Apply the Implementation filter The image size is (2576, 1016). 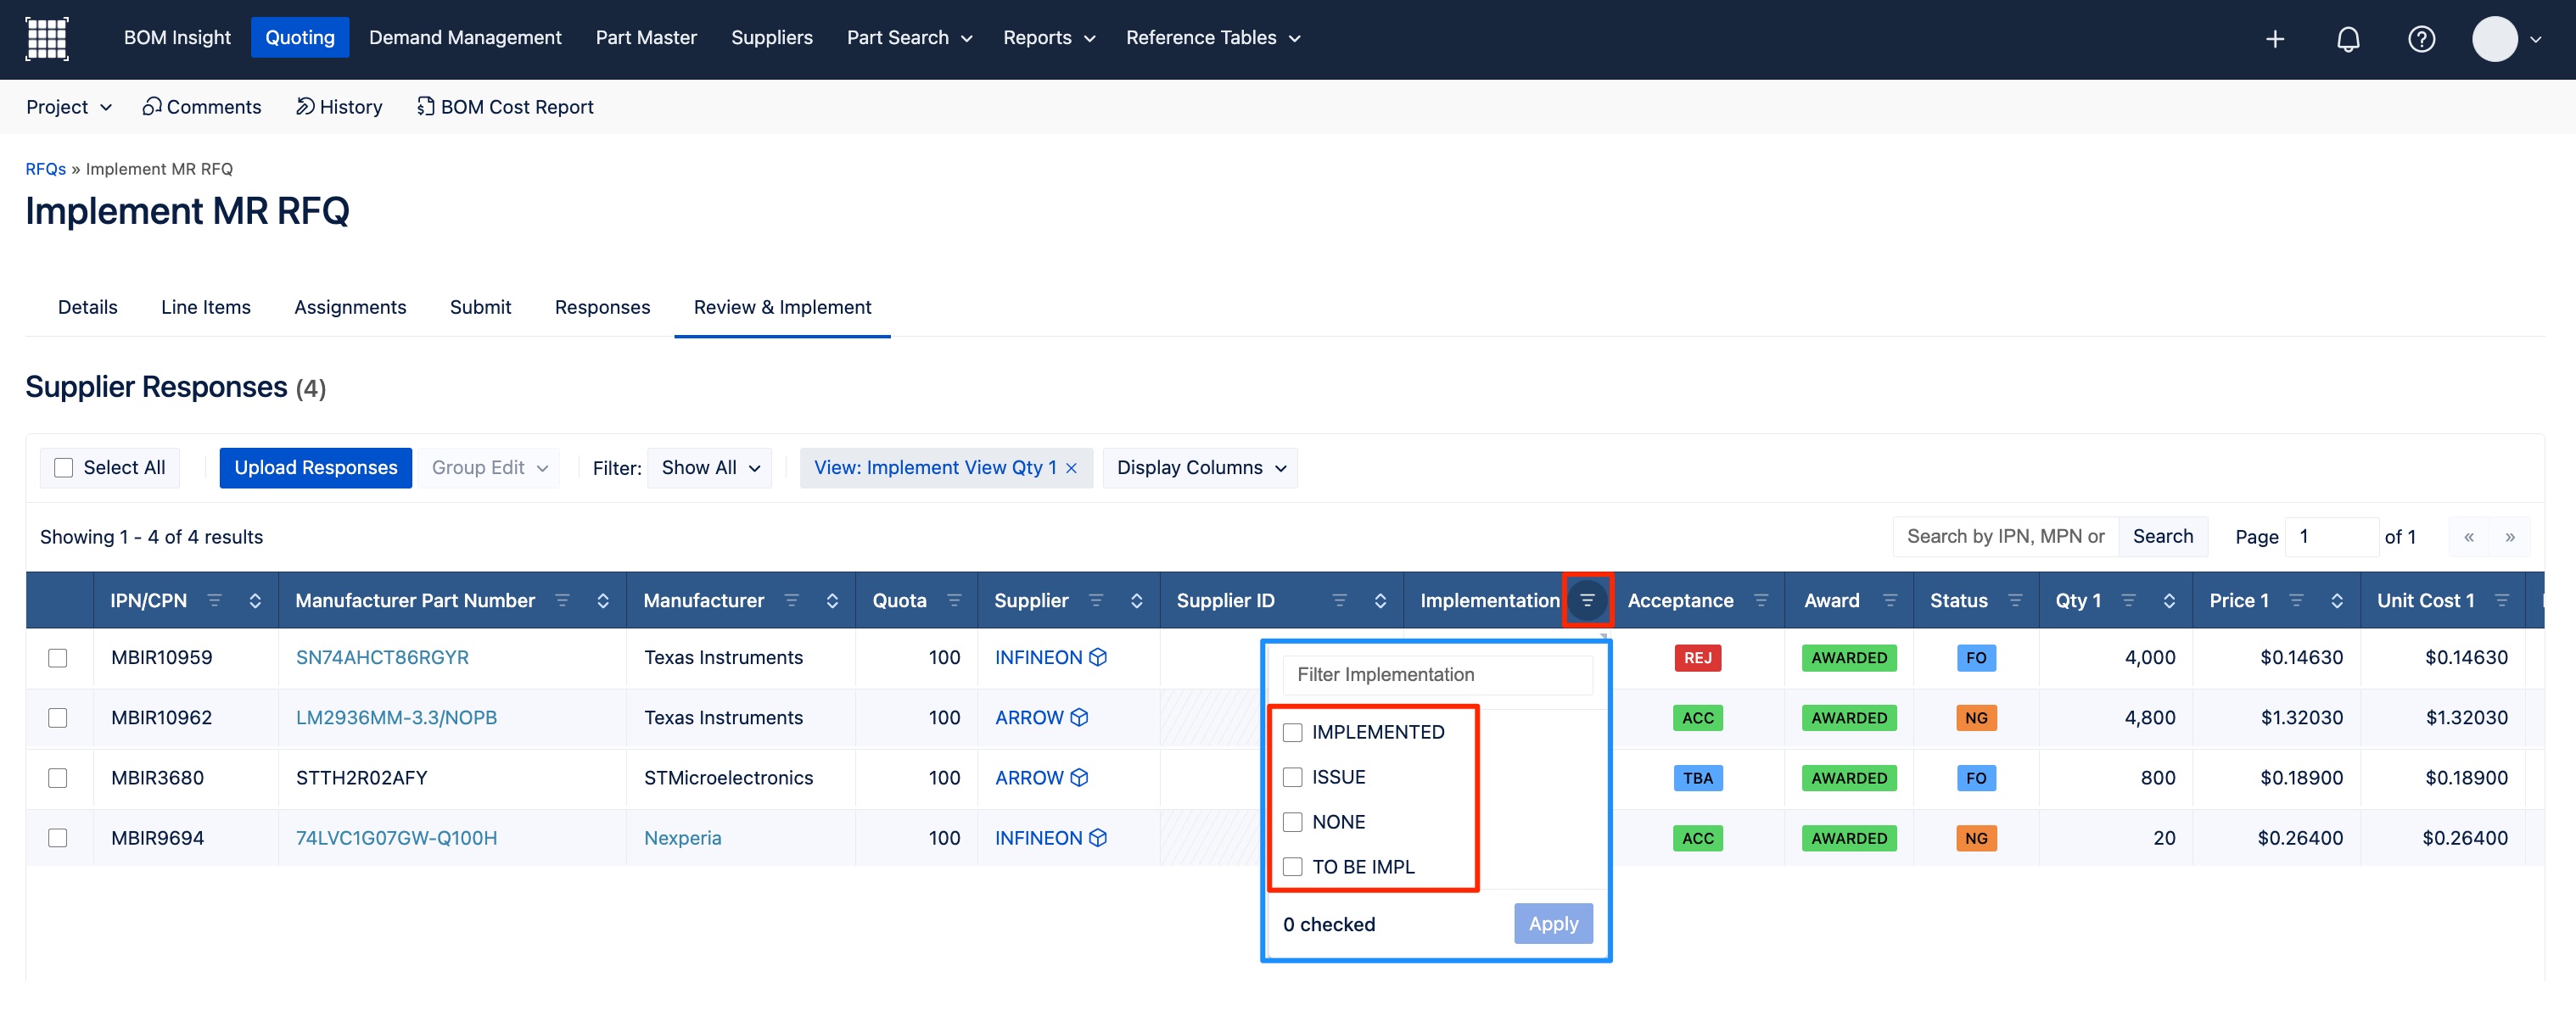pos(1553,924)
